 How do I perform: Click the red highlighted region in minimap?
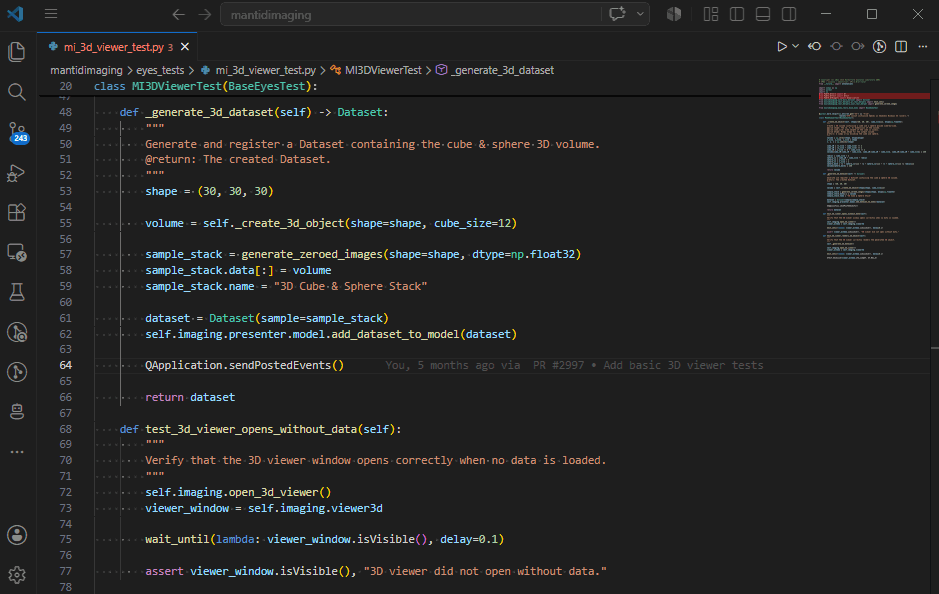pos(874,96)
